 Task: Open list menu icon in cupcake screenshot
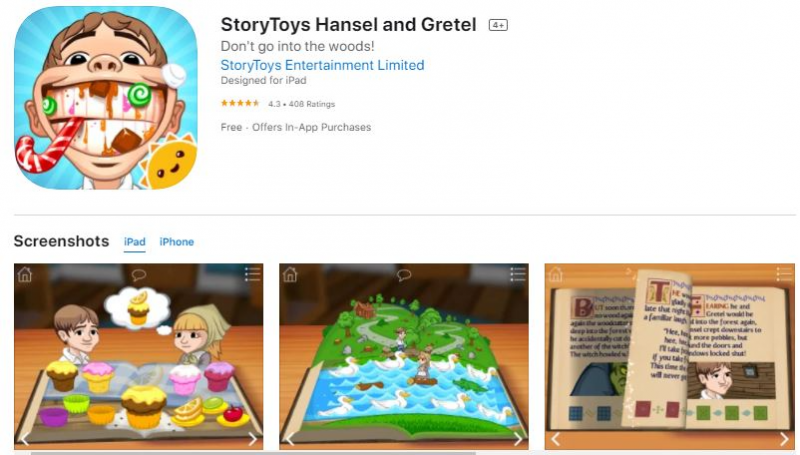click(253, 274)
